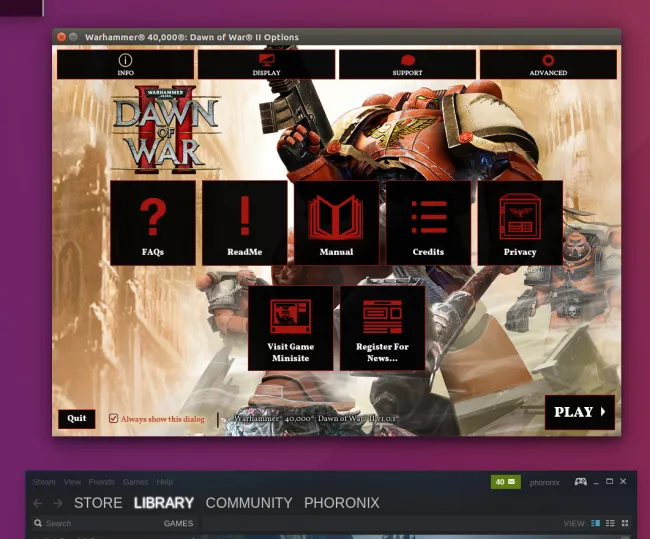Close the Dawn of War II Options window
650x539 pixels.
point(61,37)
